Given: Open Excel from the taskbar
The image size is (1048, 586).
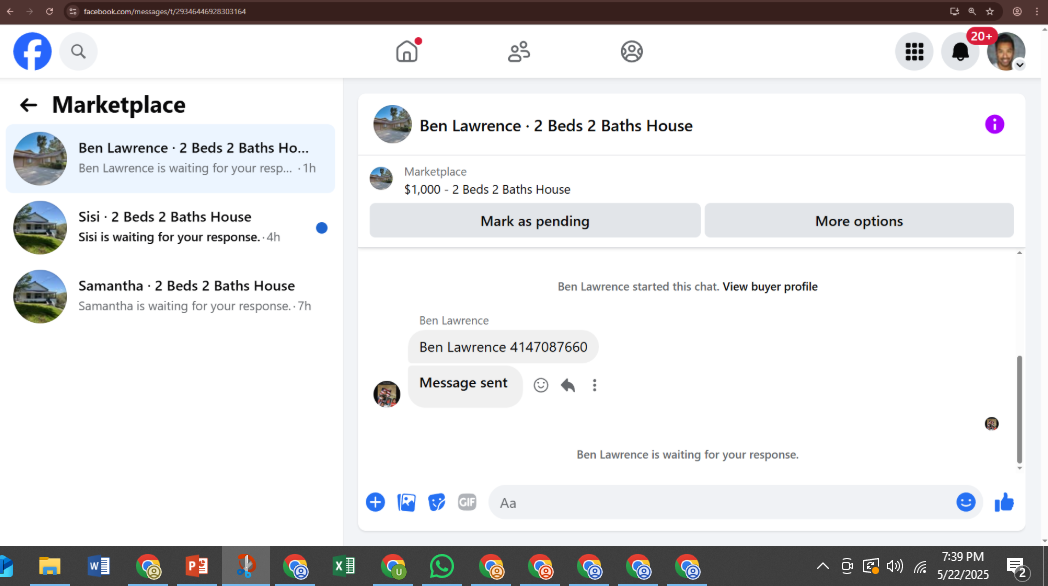Looking at the screenshot, I should pyautogui.click(x=344, y=567).
